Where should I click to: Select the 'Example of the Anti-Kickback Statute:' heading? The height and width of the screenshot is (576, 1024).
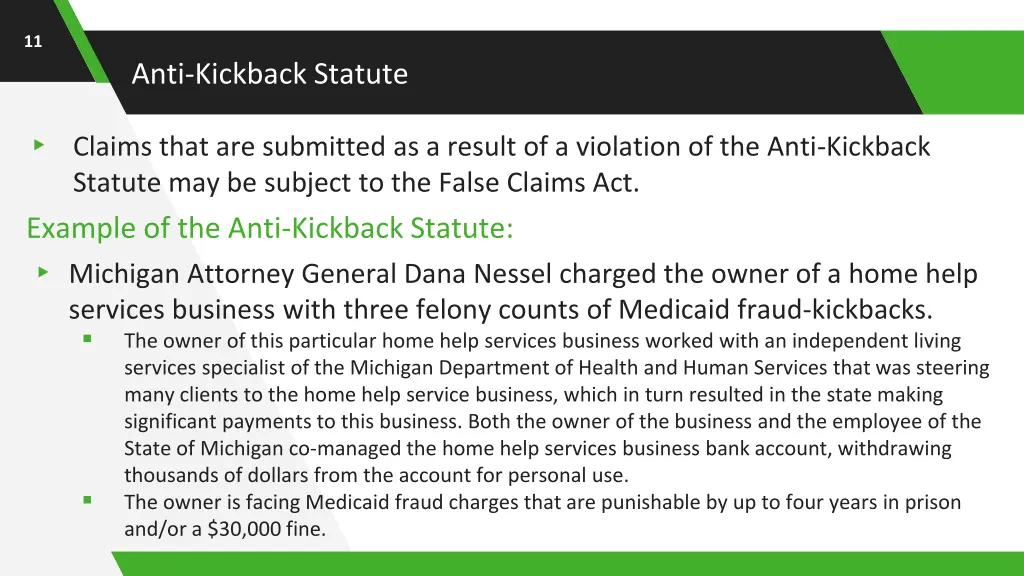pos(270,228)
